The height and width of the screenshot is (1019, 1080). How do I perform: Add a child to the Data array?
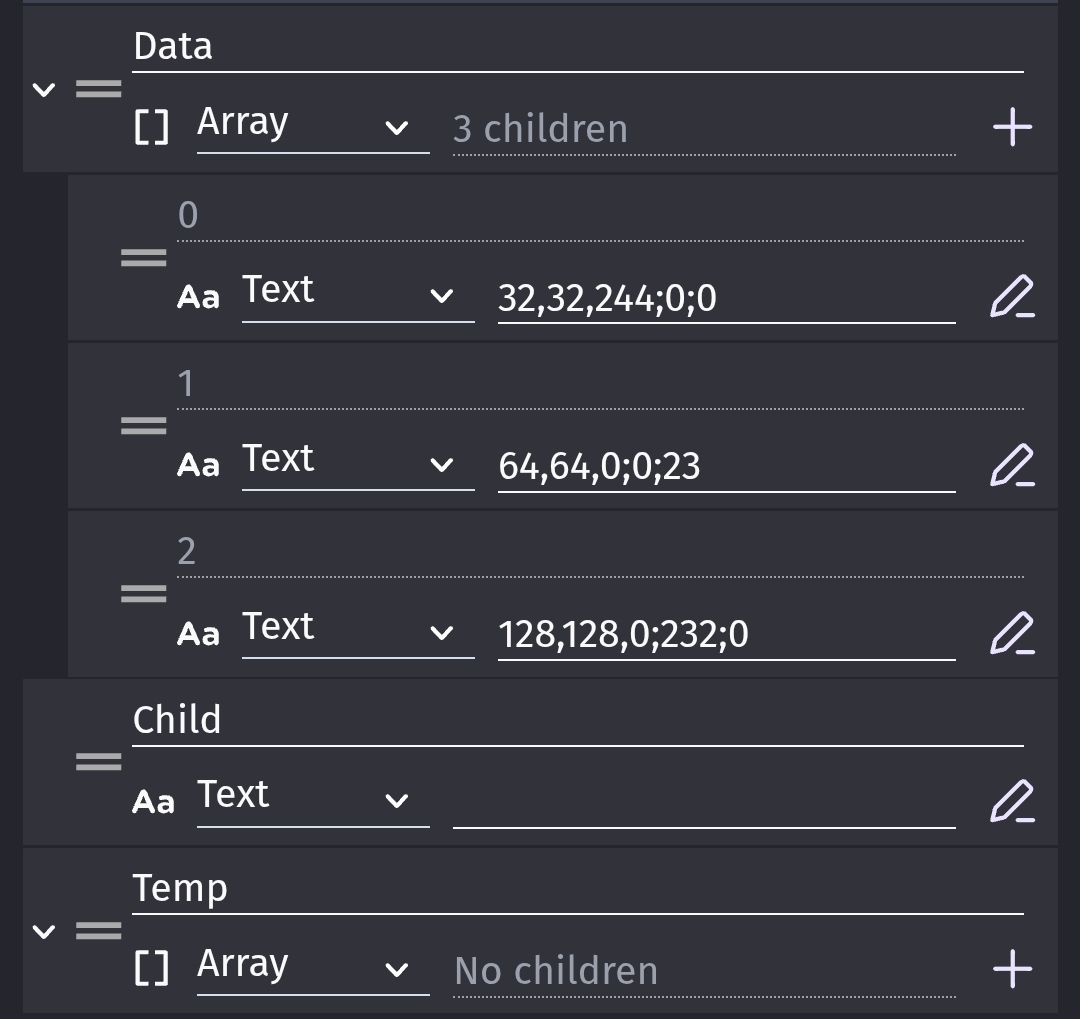click(x=1012, y=127)
